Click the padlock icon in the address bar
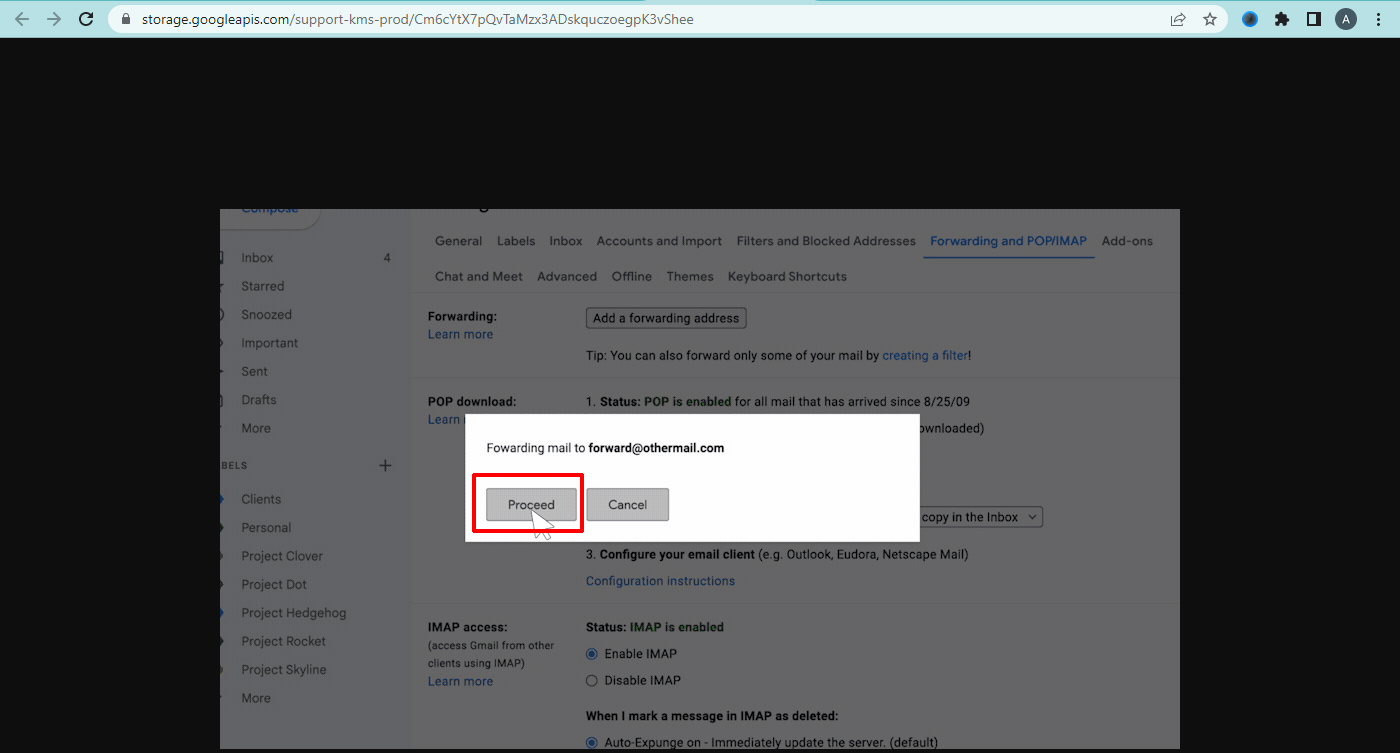 tap(124, 18)
